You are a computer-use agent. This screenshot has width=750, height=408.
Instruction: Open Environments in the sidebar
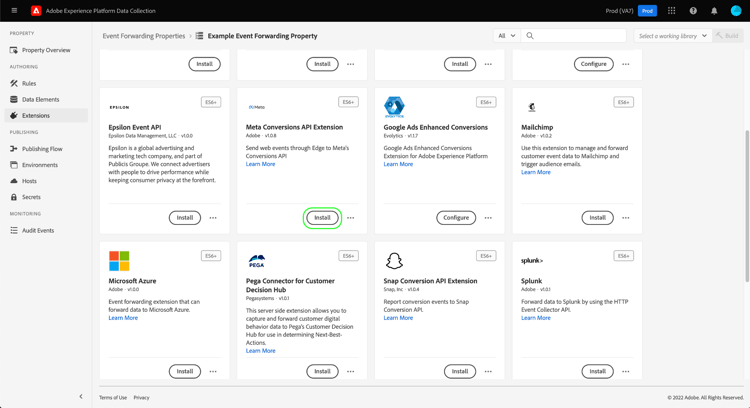[x=46, y=165]
